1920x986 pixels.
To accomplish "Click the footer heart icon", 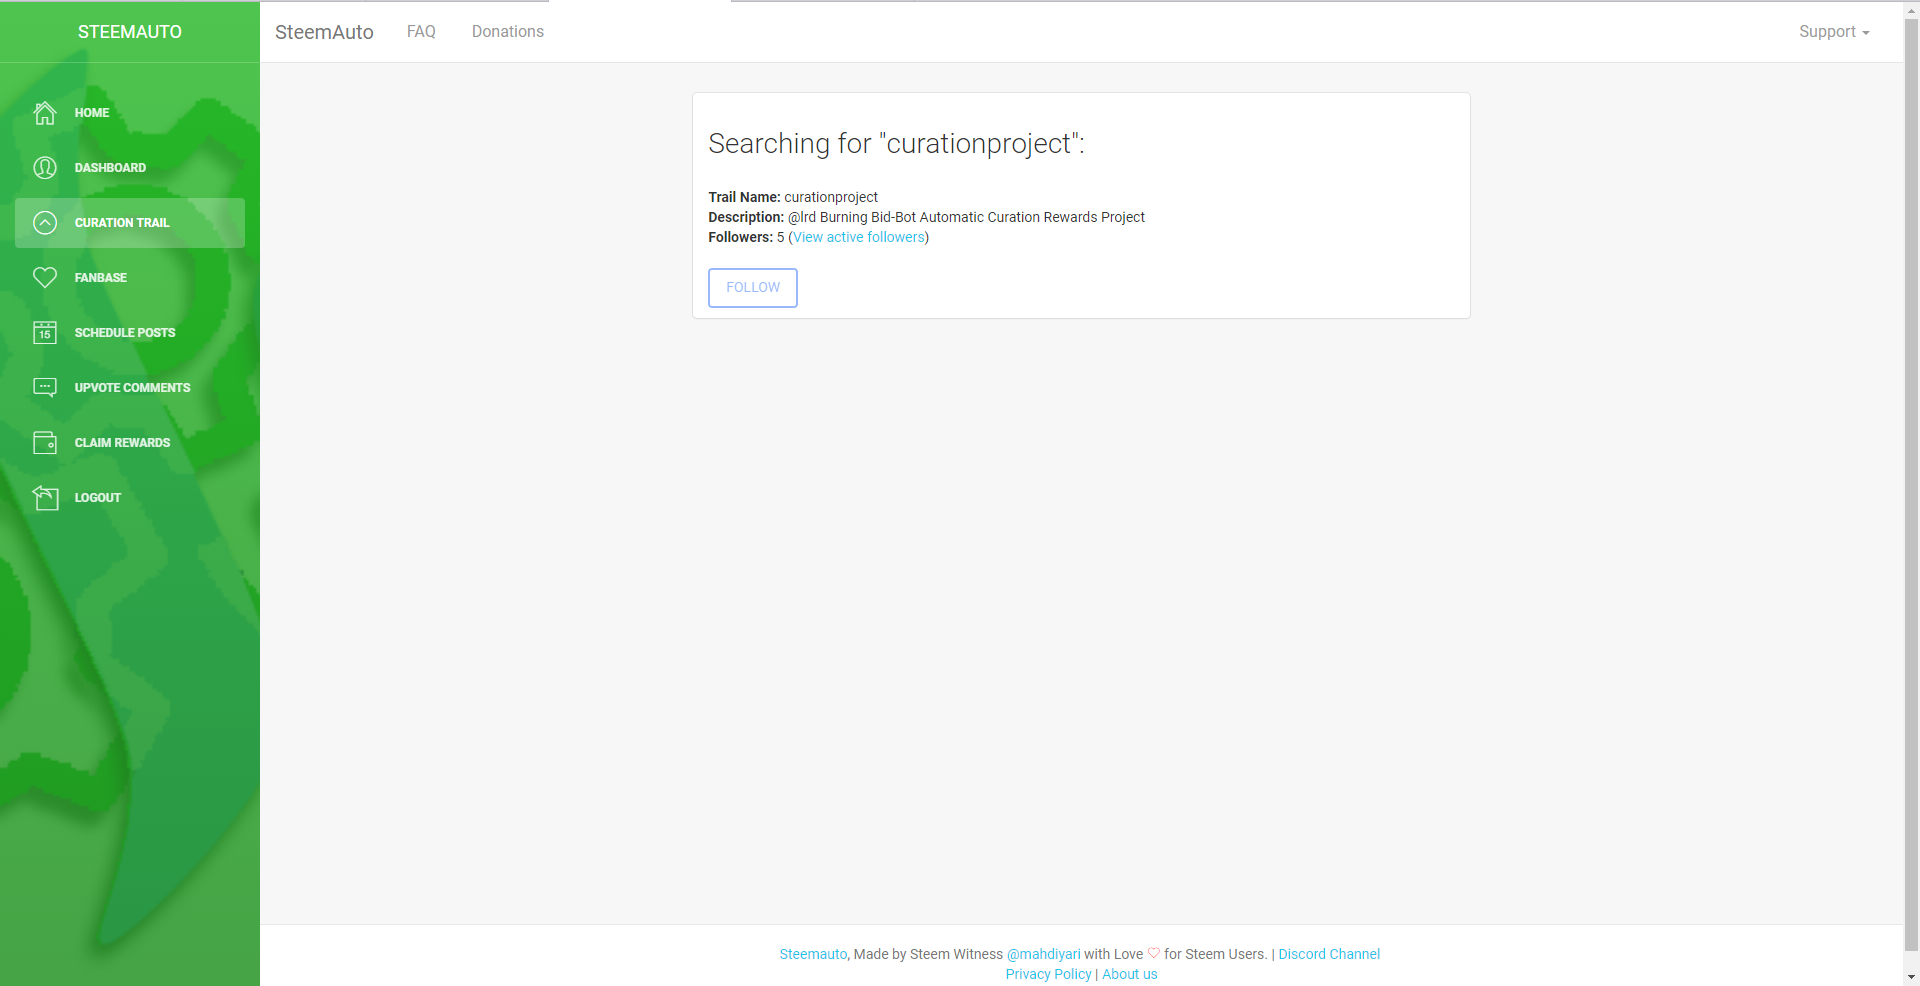I will (1153, 954).
